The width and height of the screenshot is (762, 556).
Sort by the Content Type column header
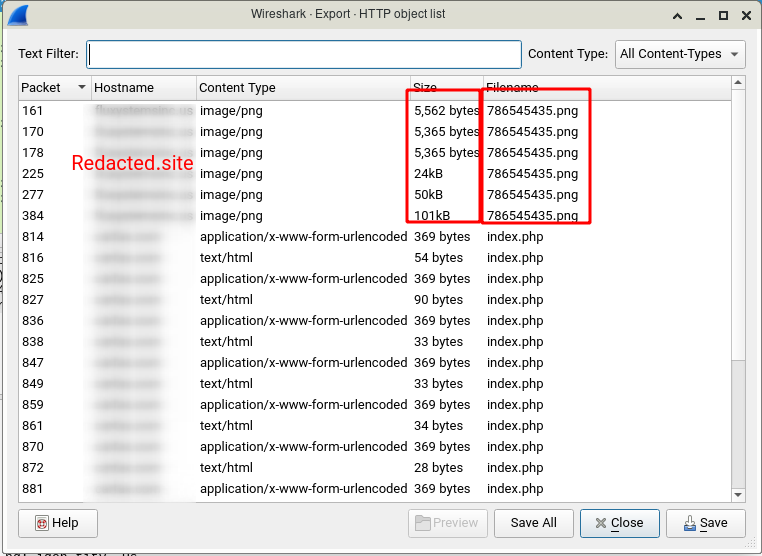click(303, 87)
